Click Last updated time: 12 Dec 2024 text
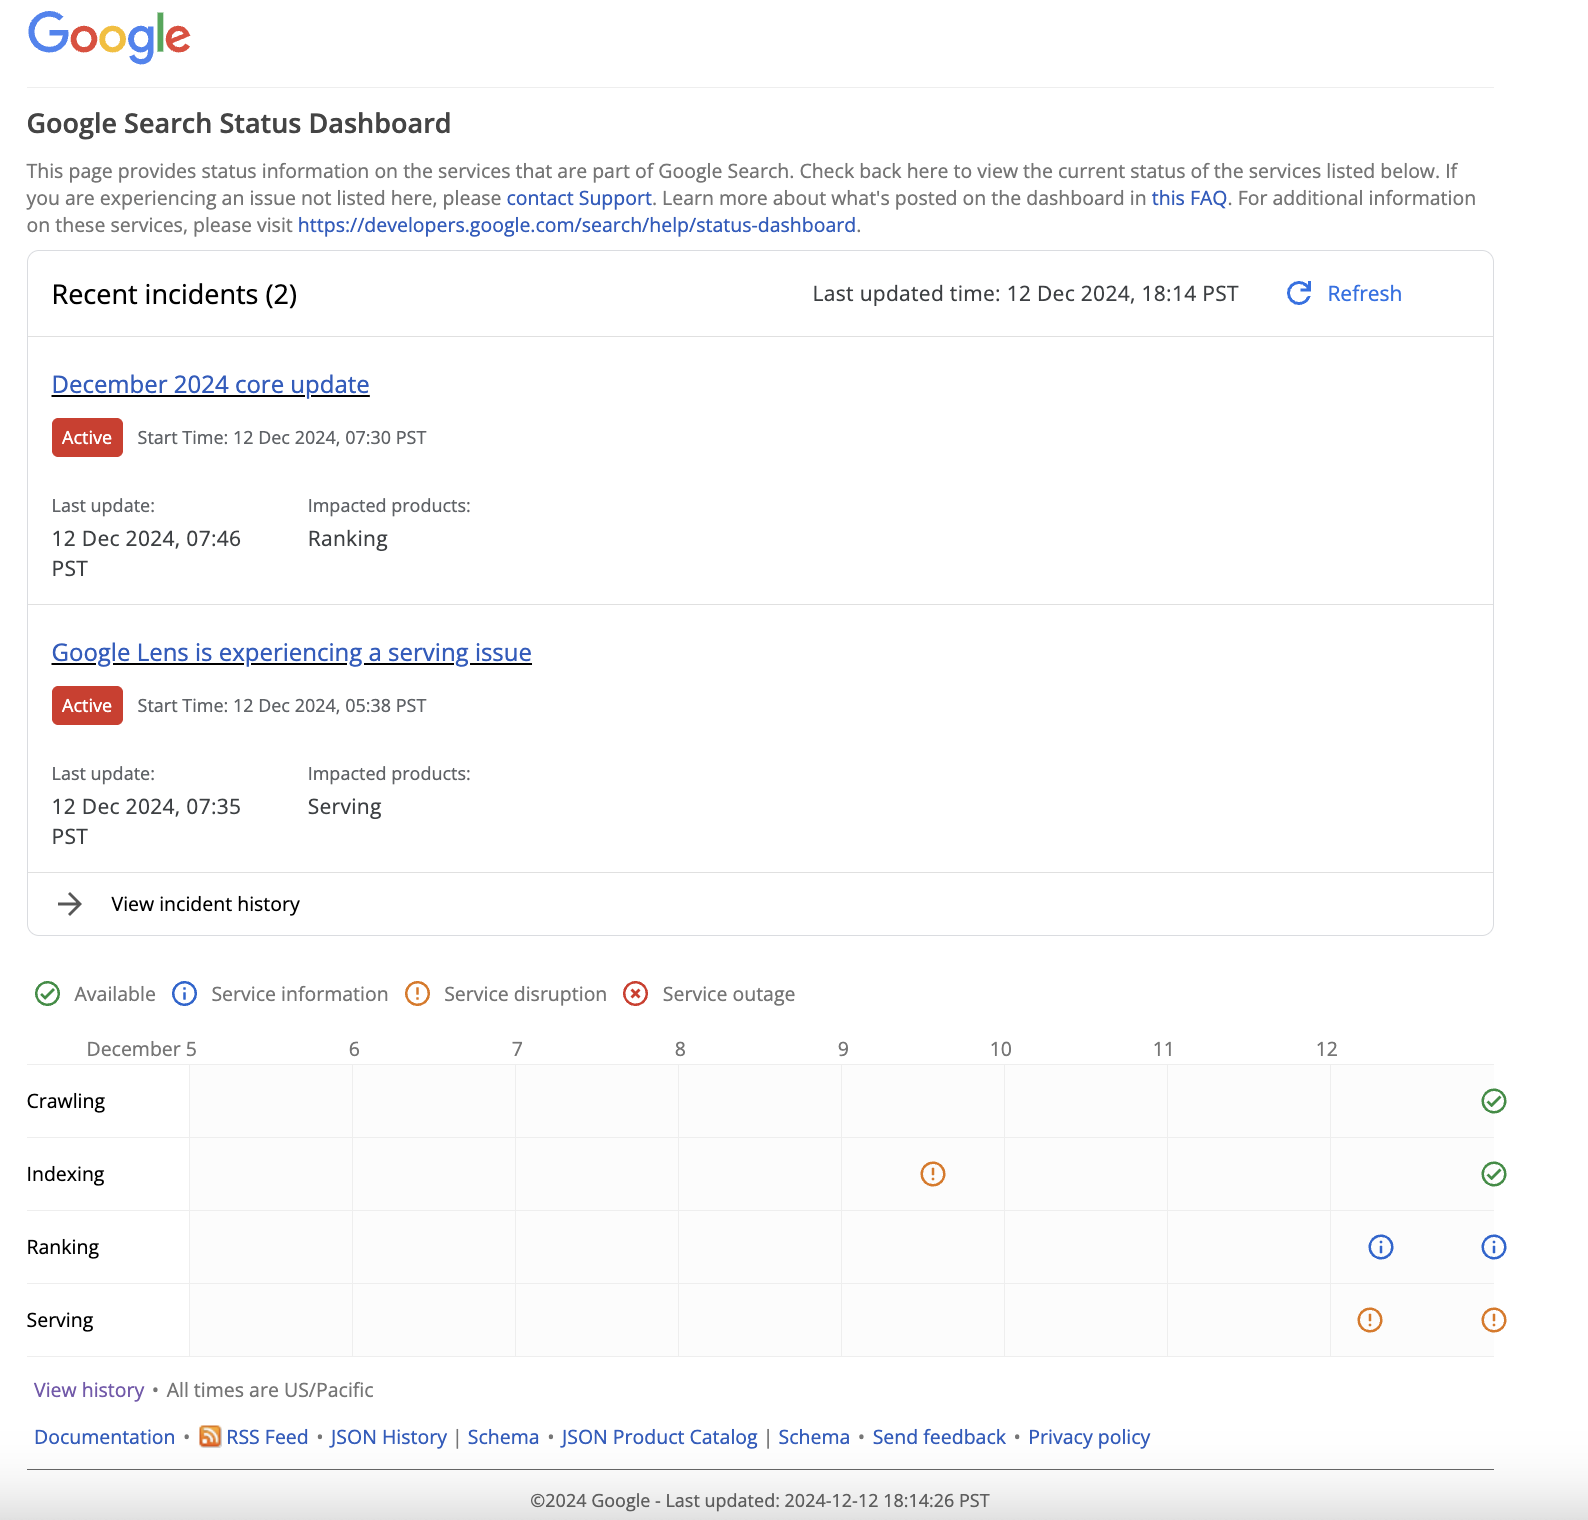 [1026, 294]
